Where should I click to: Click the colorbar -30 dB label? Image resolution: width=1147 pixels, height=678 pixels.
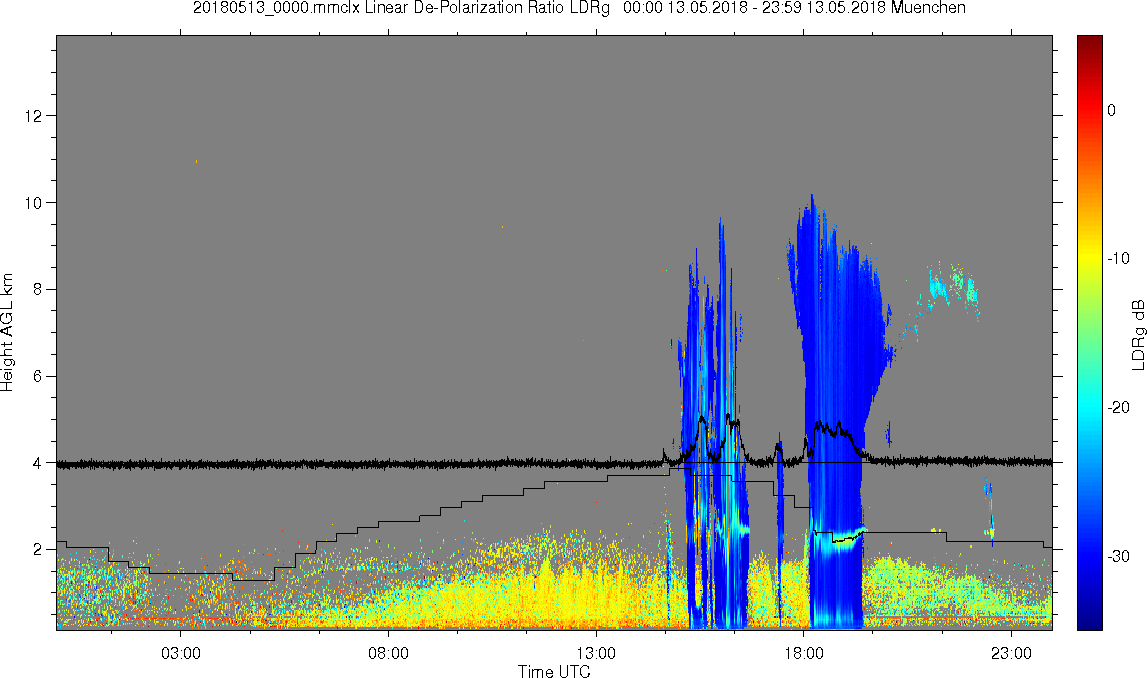(x=1118, y=557)
